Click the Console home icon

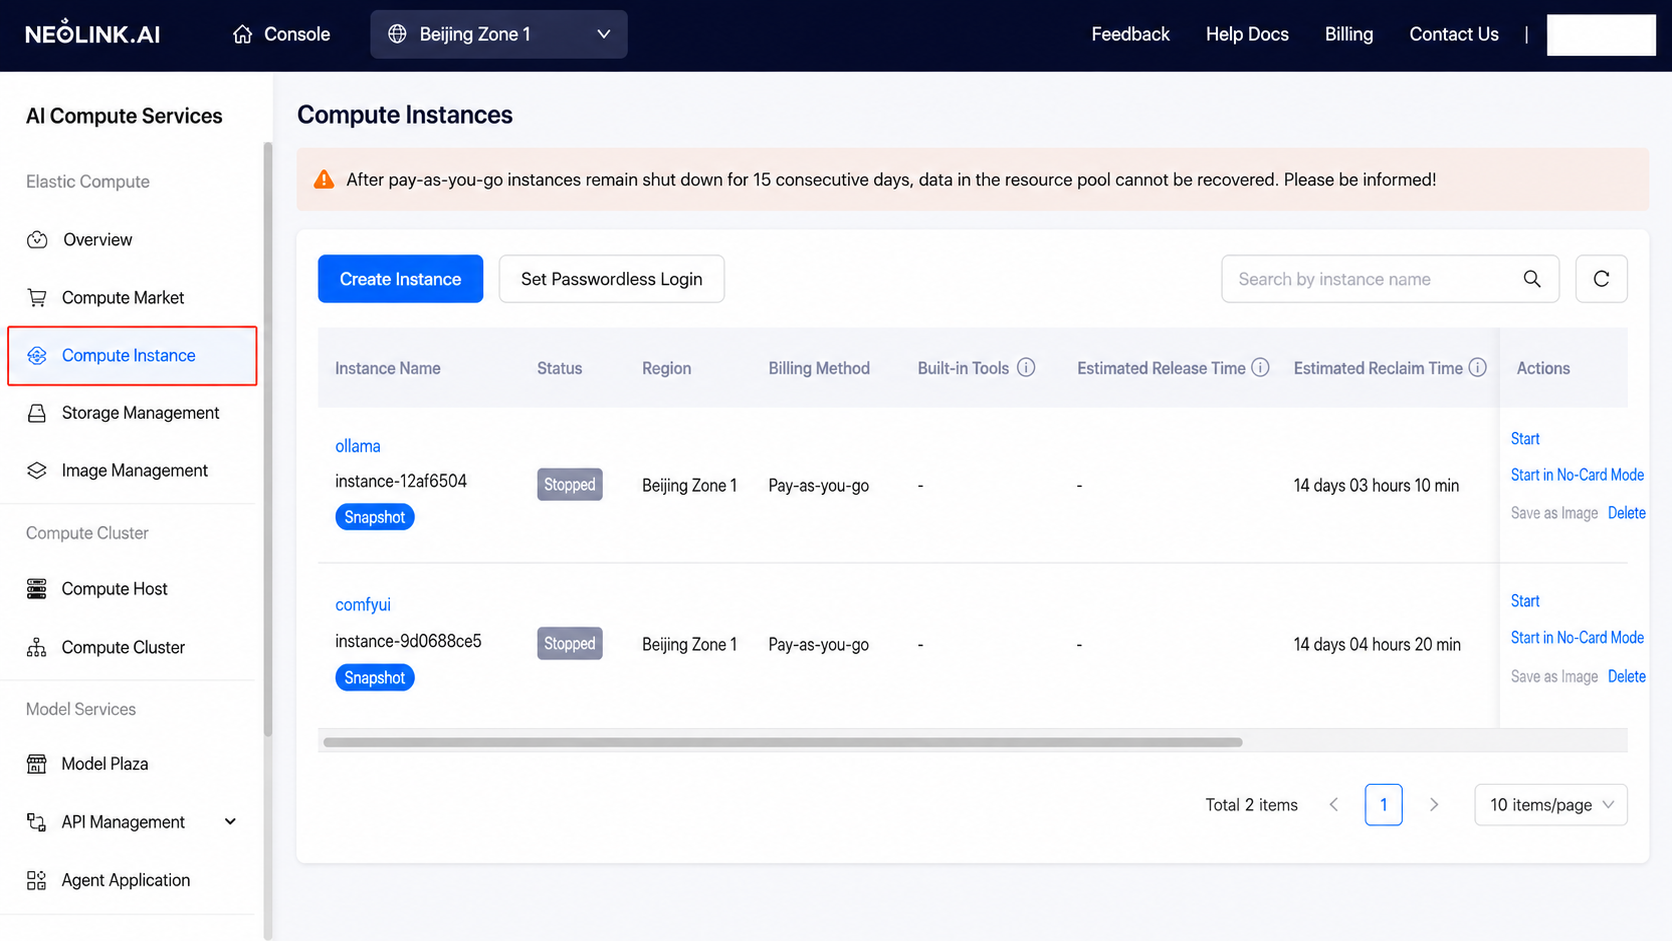[242, 34]
